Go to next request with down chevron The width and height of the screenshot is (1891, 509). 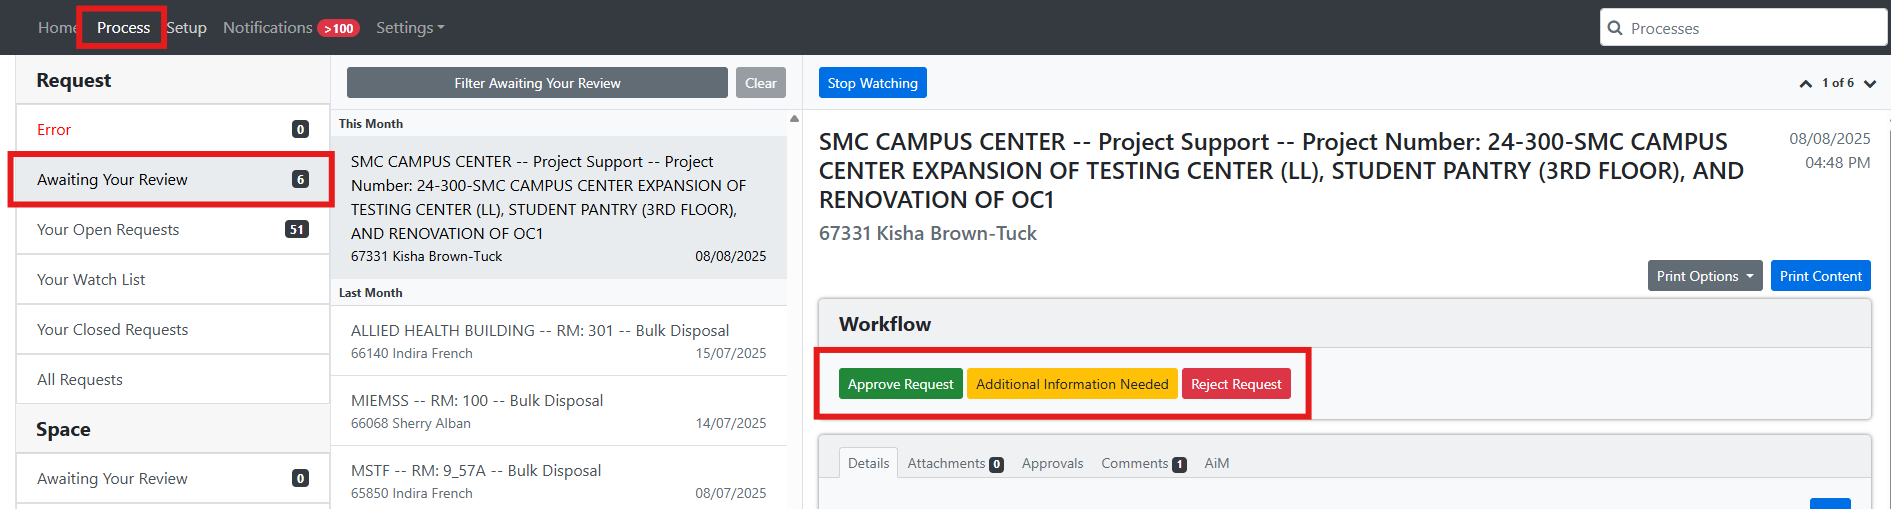[1870, 84]
